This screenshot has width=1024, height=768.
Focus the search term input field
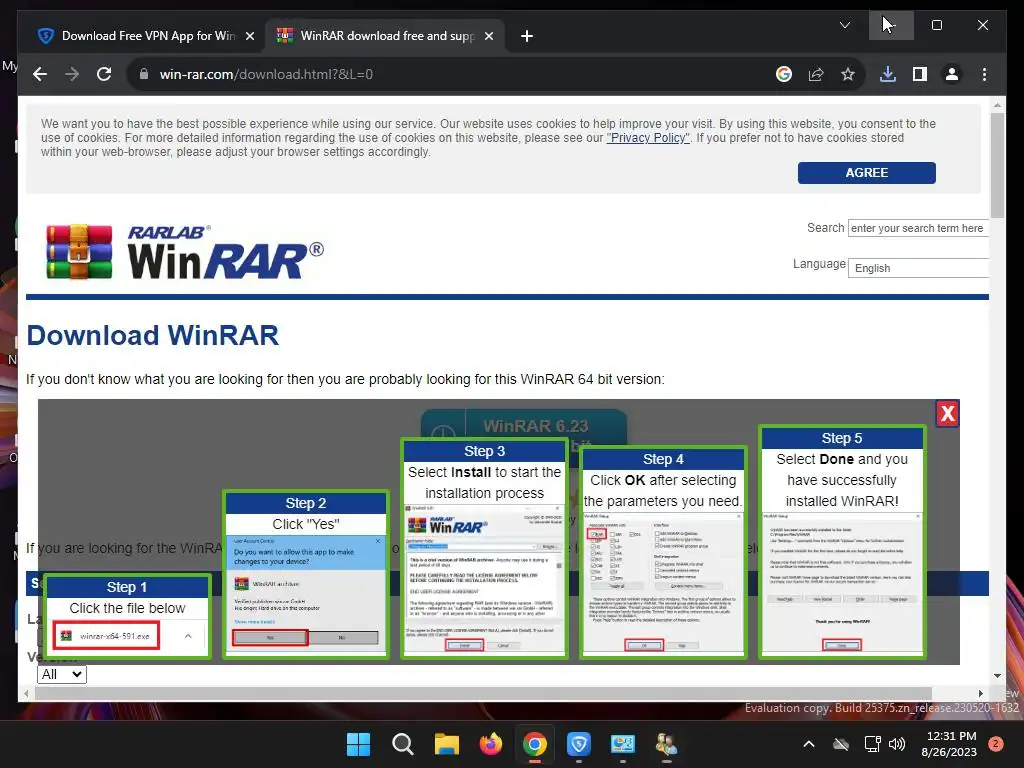coord(918,228)
